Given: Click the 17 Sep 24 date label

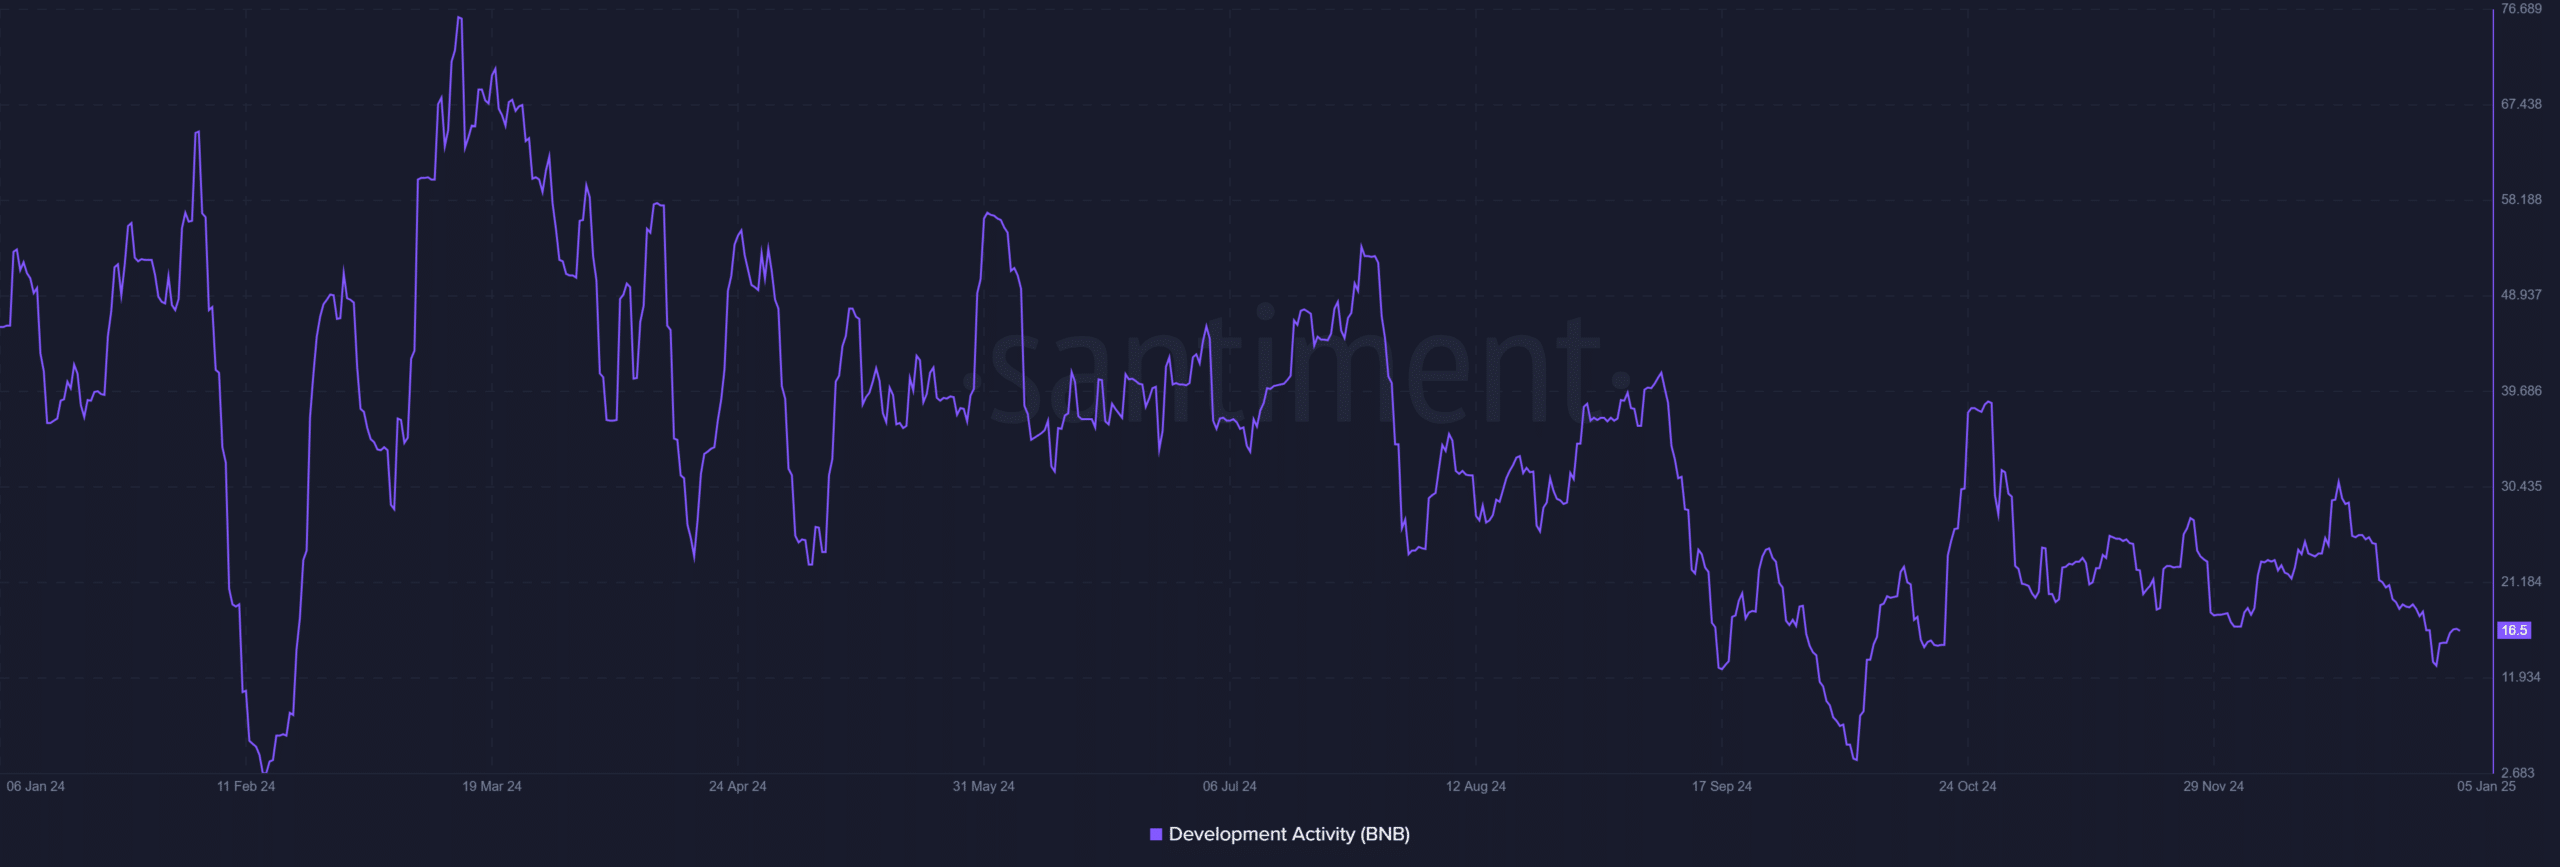Looking at the screenshot, I should (x=1722, y=786).
